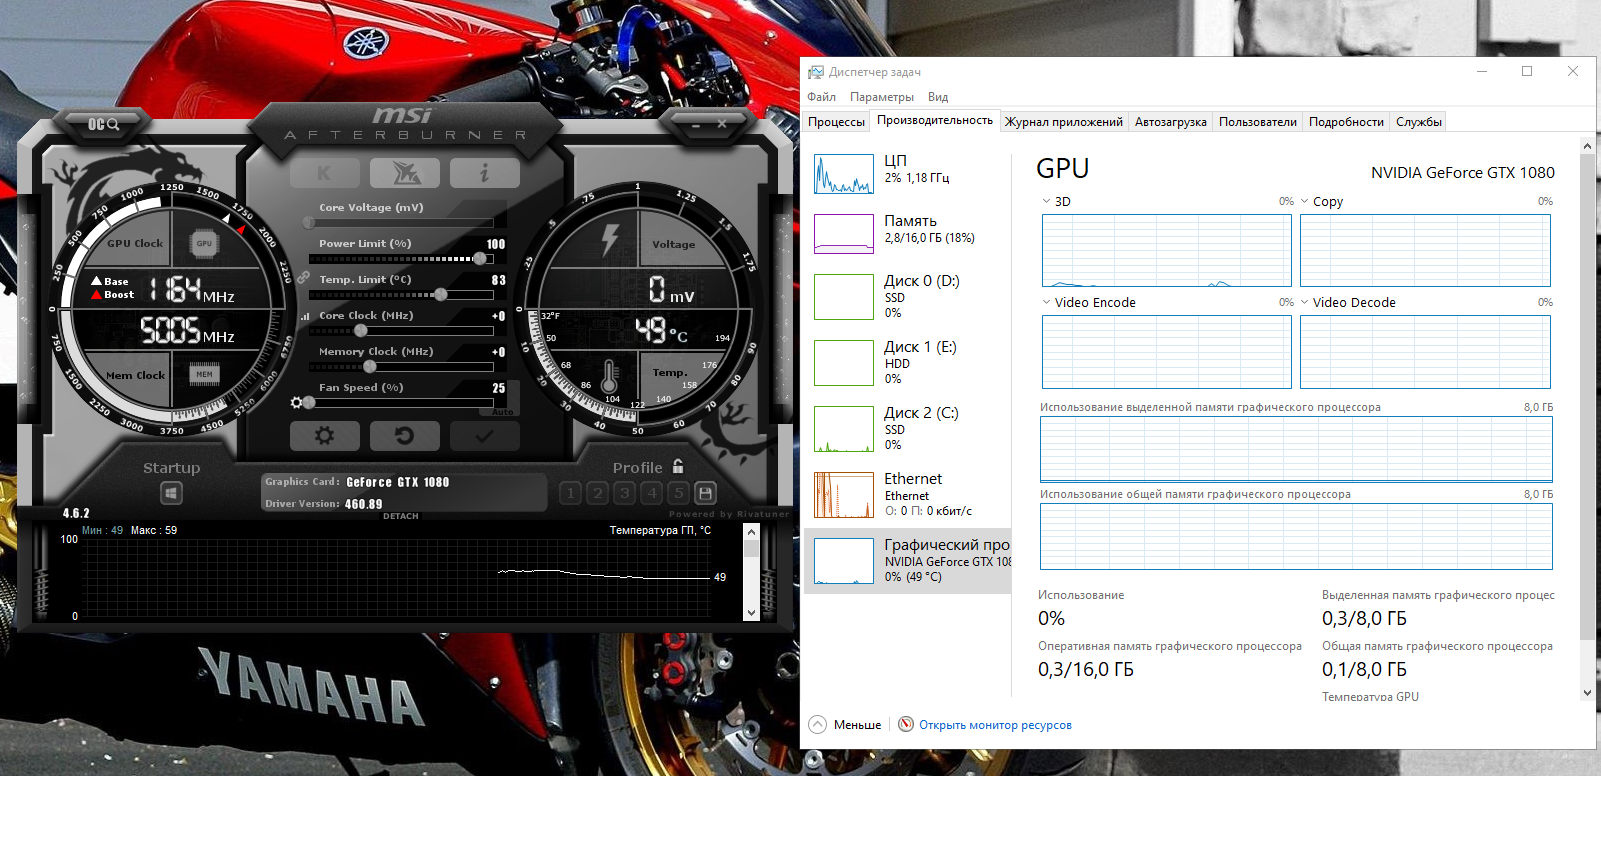Adjust the Core Voltage slider
The image size is (1601, 864).
click(x=400, y=223)
